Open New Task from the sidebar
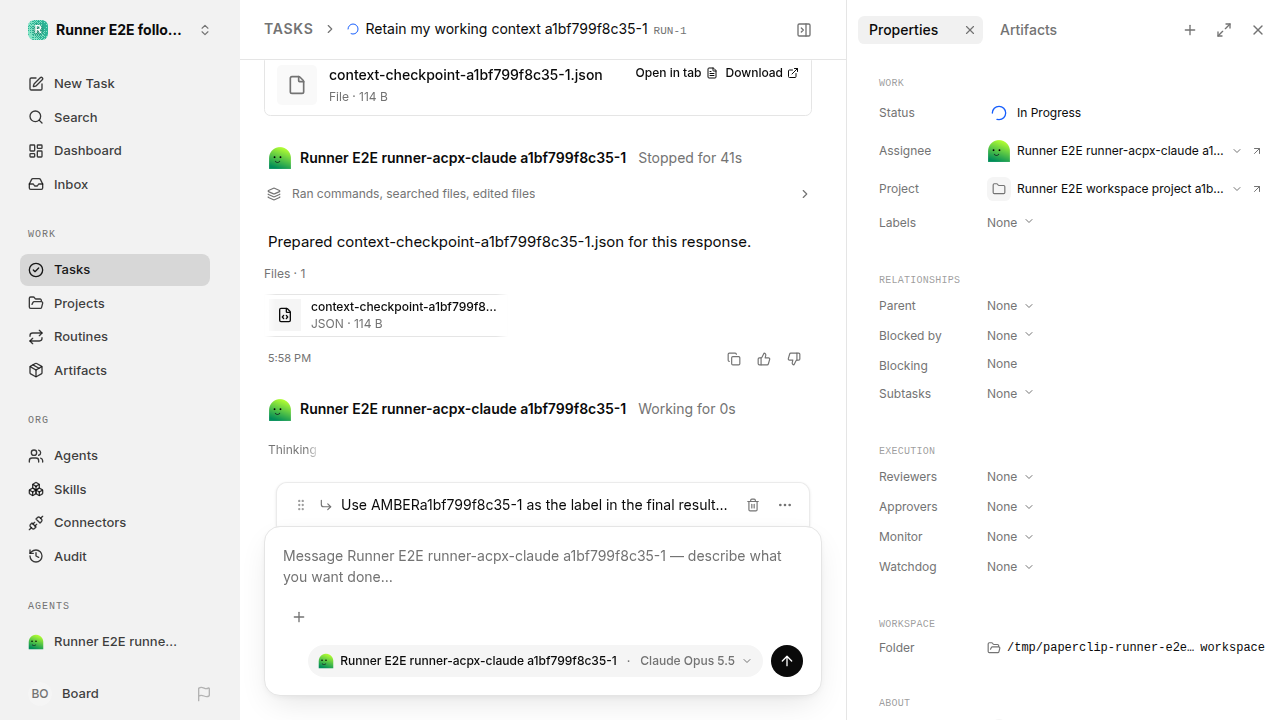Screen dimensions: 1280x720 point(115,84)
